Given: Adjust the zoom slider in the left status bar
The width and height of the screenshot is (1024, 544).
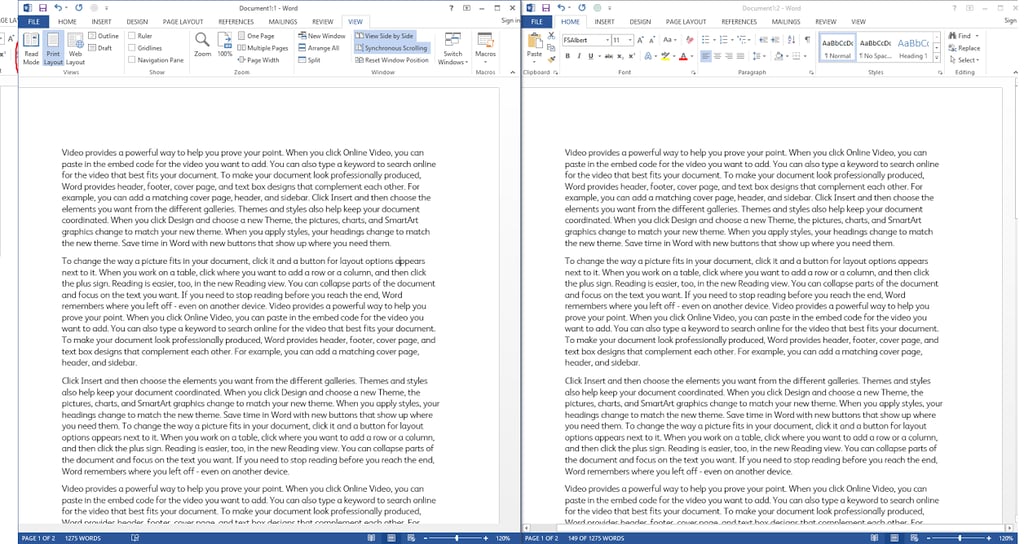Looking at the screenshot, I should (x=455, y=538).
